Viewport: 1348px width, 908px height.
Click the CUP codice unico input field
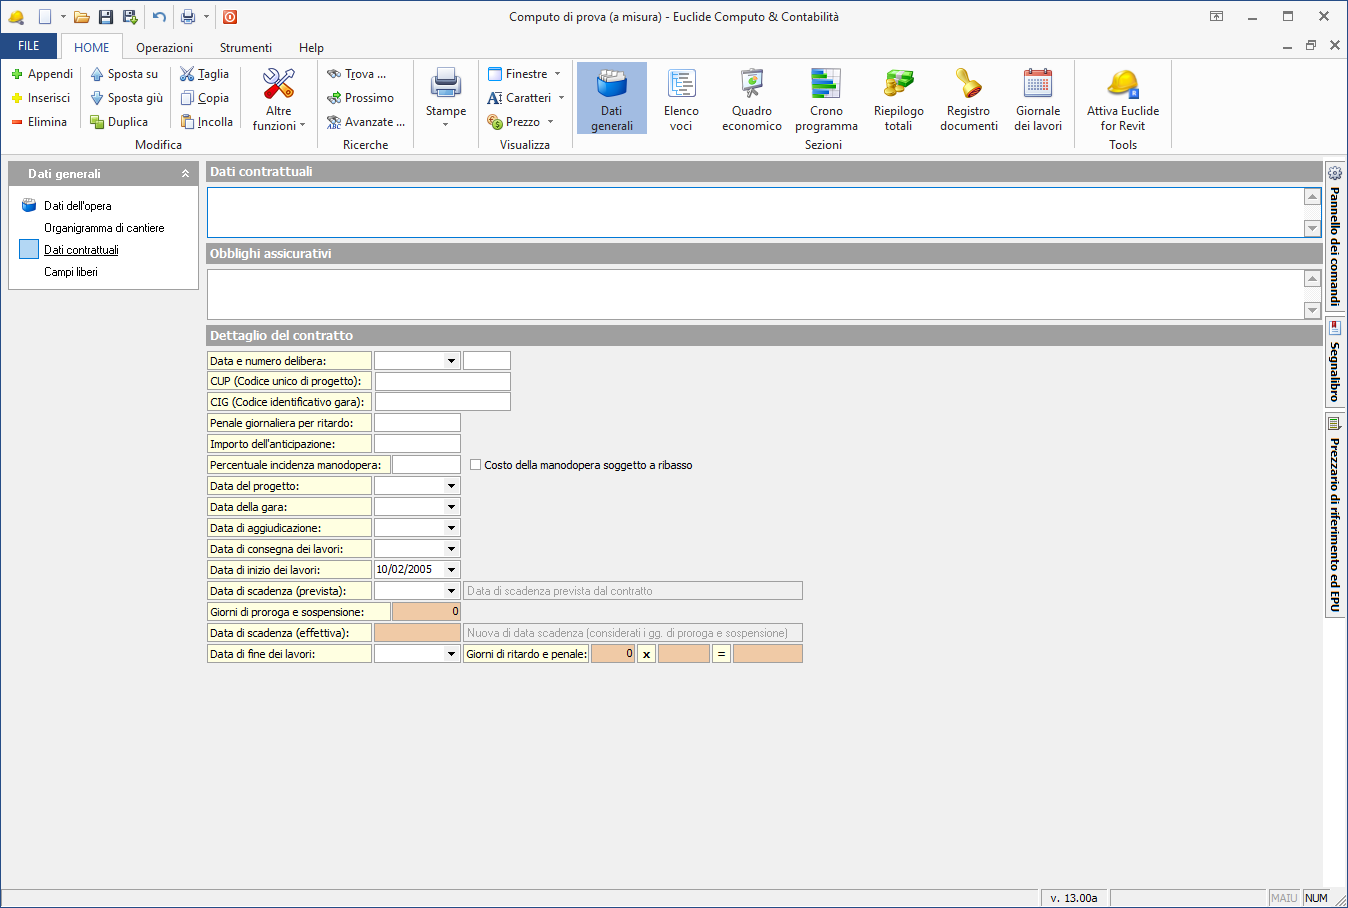tap(442, 381)
